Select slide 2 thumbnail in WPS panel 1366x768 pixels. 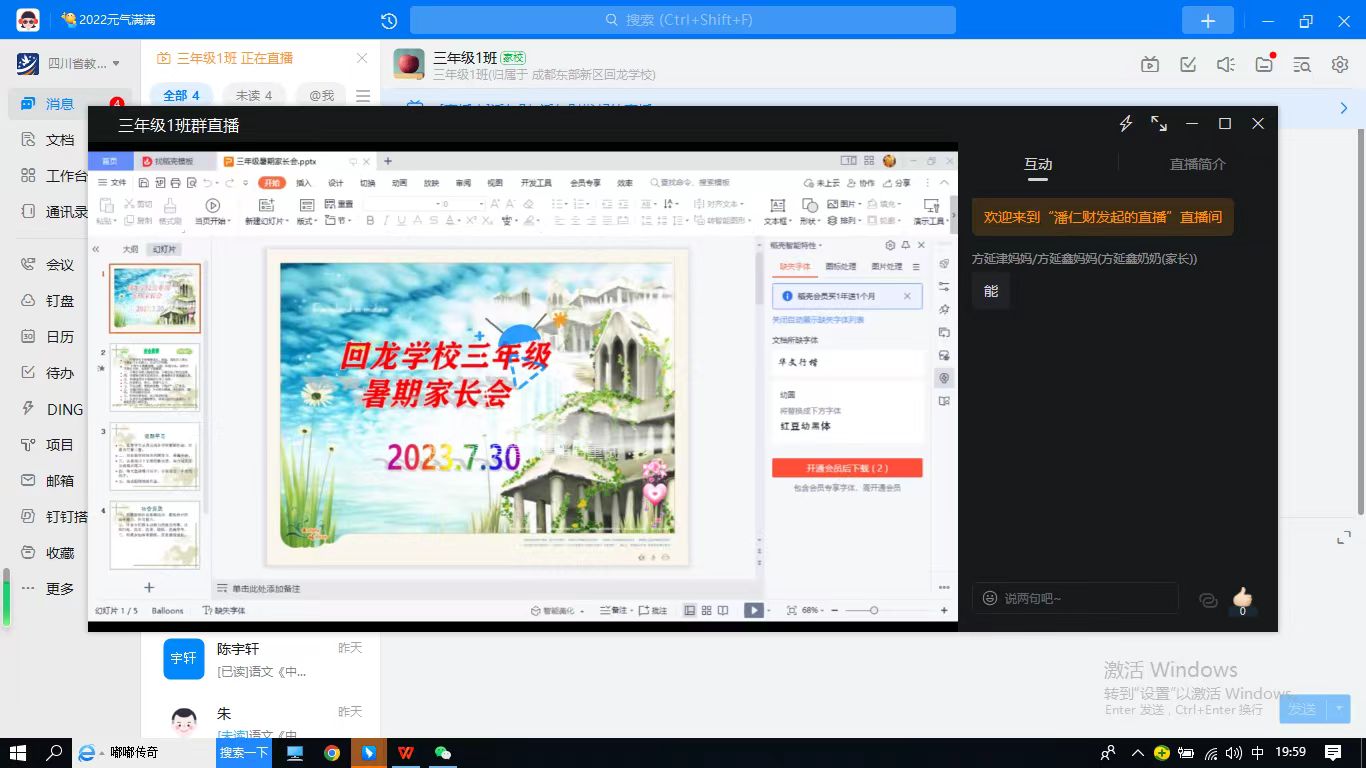pos(155,378)
